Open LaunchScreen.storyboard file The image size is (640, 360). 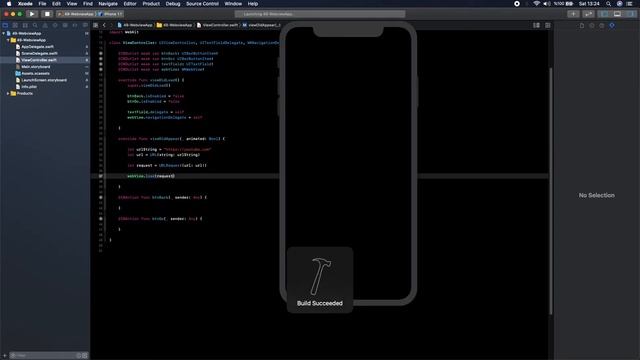coord(44,80)
